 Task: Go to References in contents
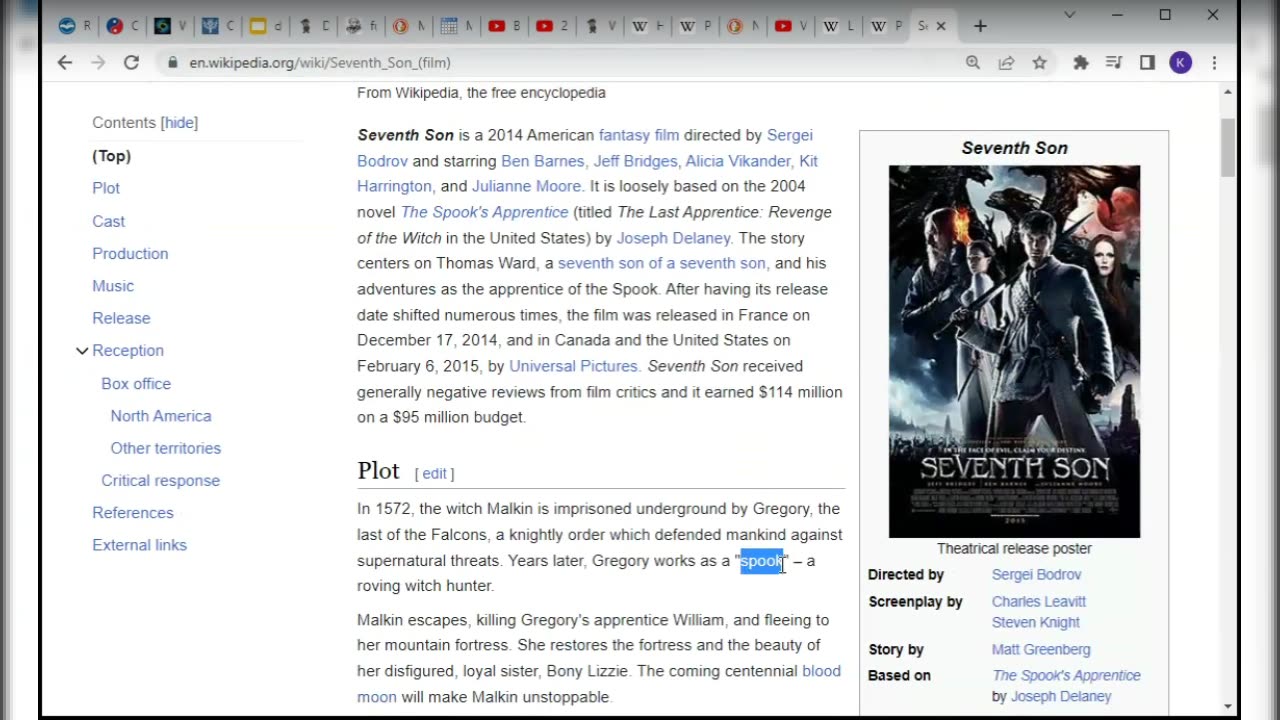(x=133, y=513)
